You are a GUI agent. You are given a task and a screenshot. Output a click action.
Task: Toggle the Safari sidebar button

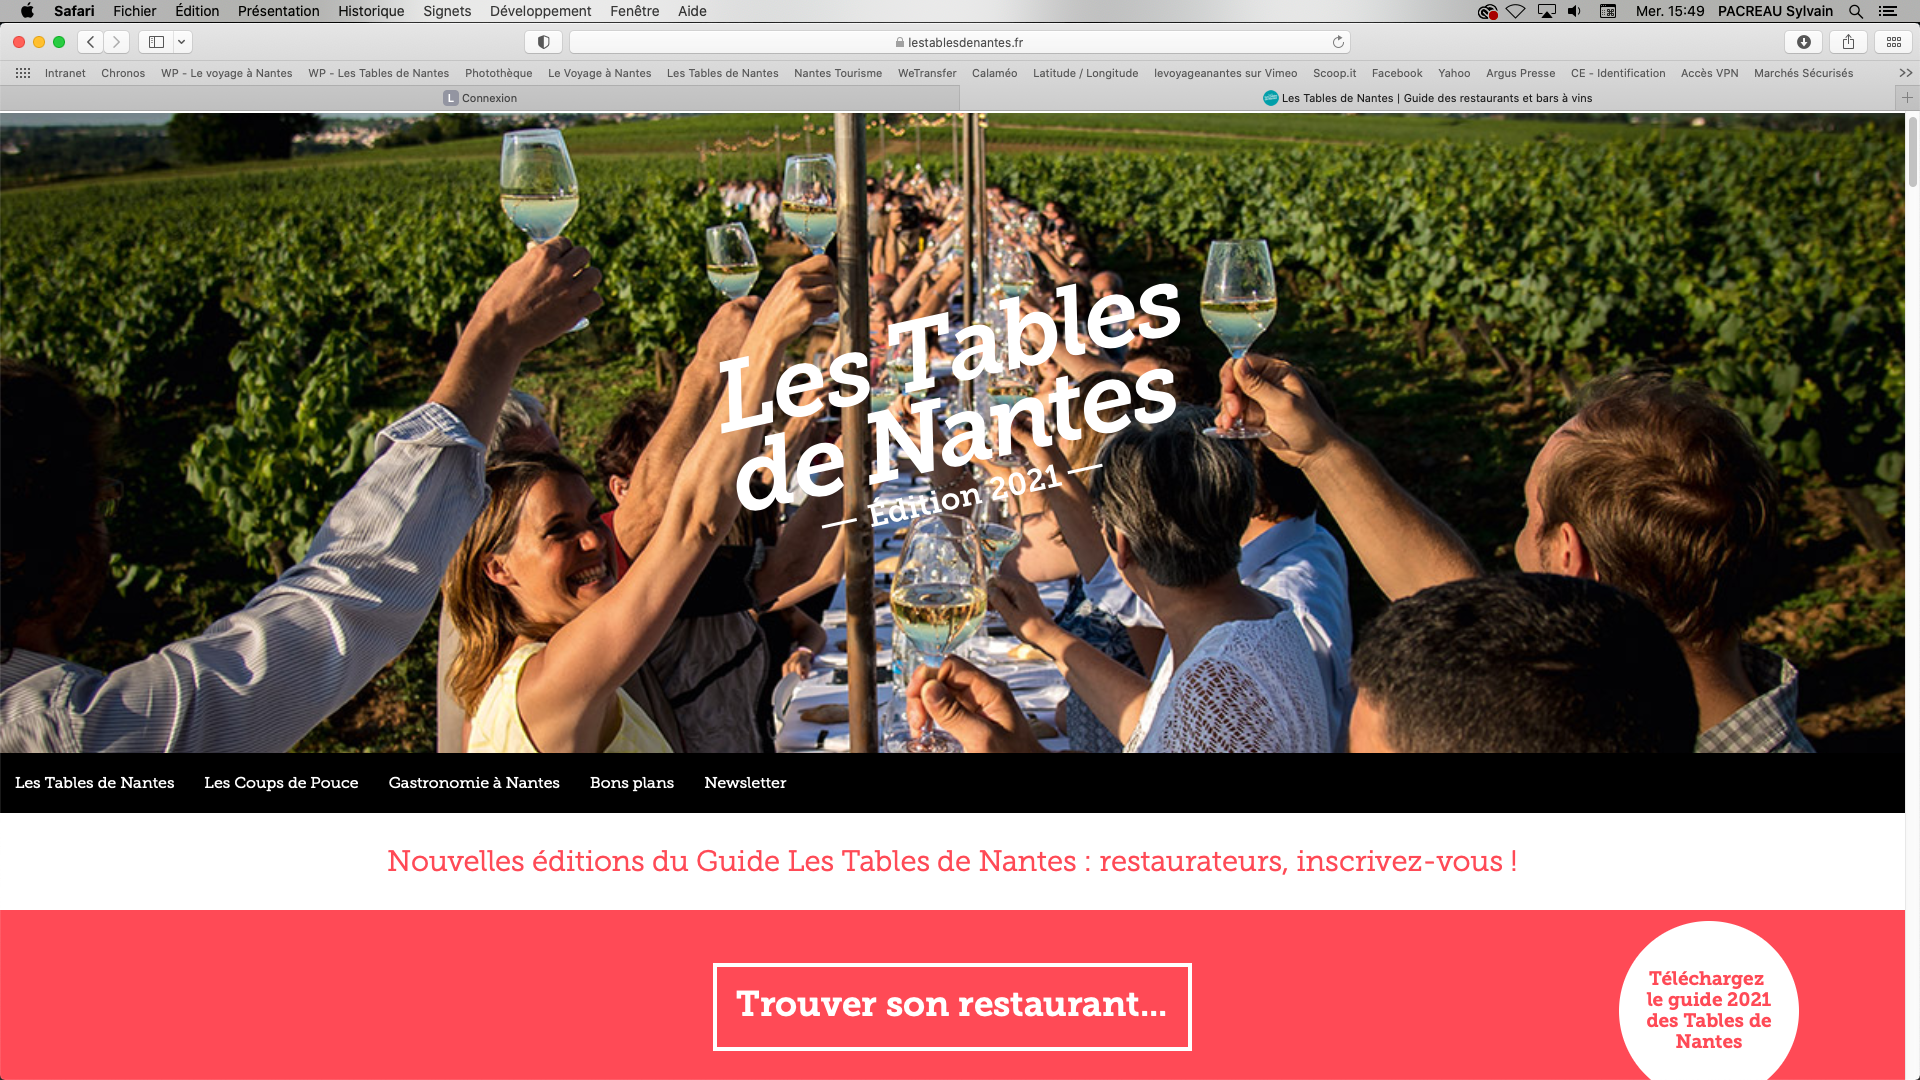pos(156,42)
